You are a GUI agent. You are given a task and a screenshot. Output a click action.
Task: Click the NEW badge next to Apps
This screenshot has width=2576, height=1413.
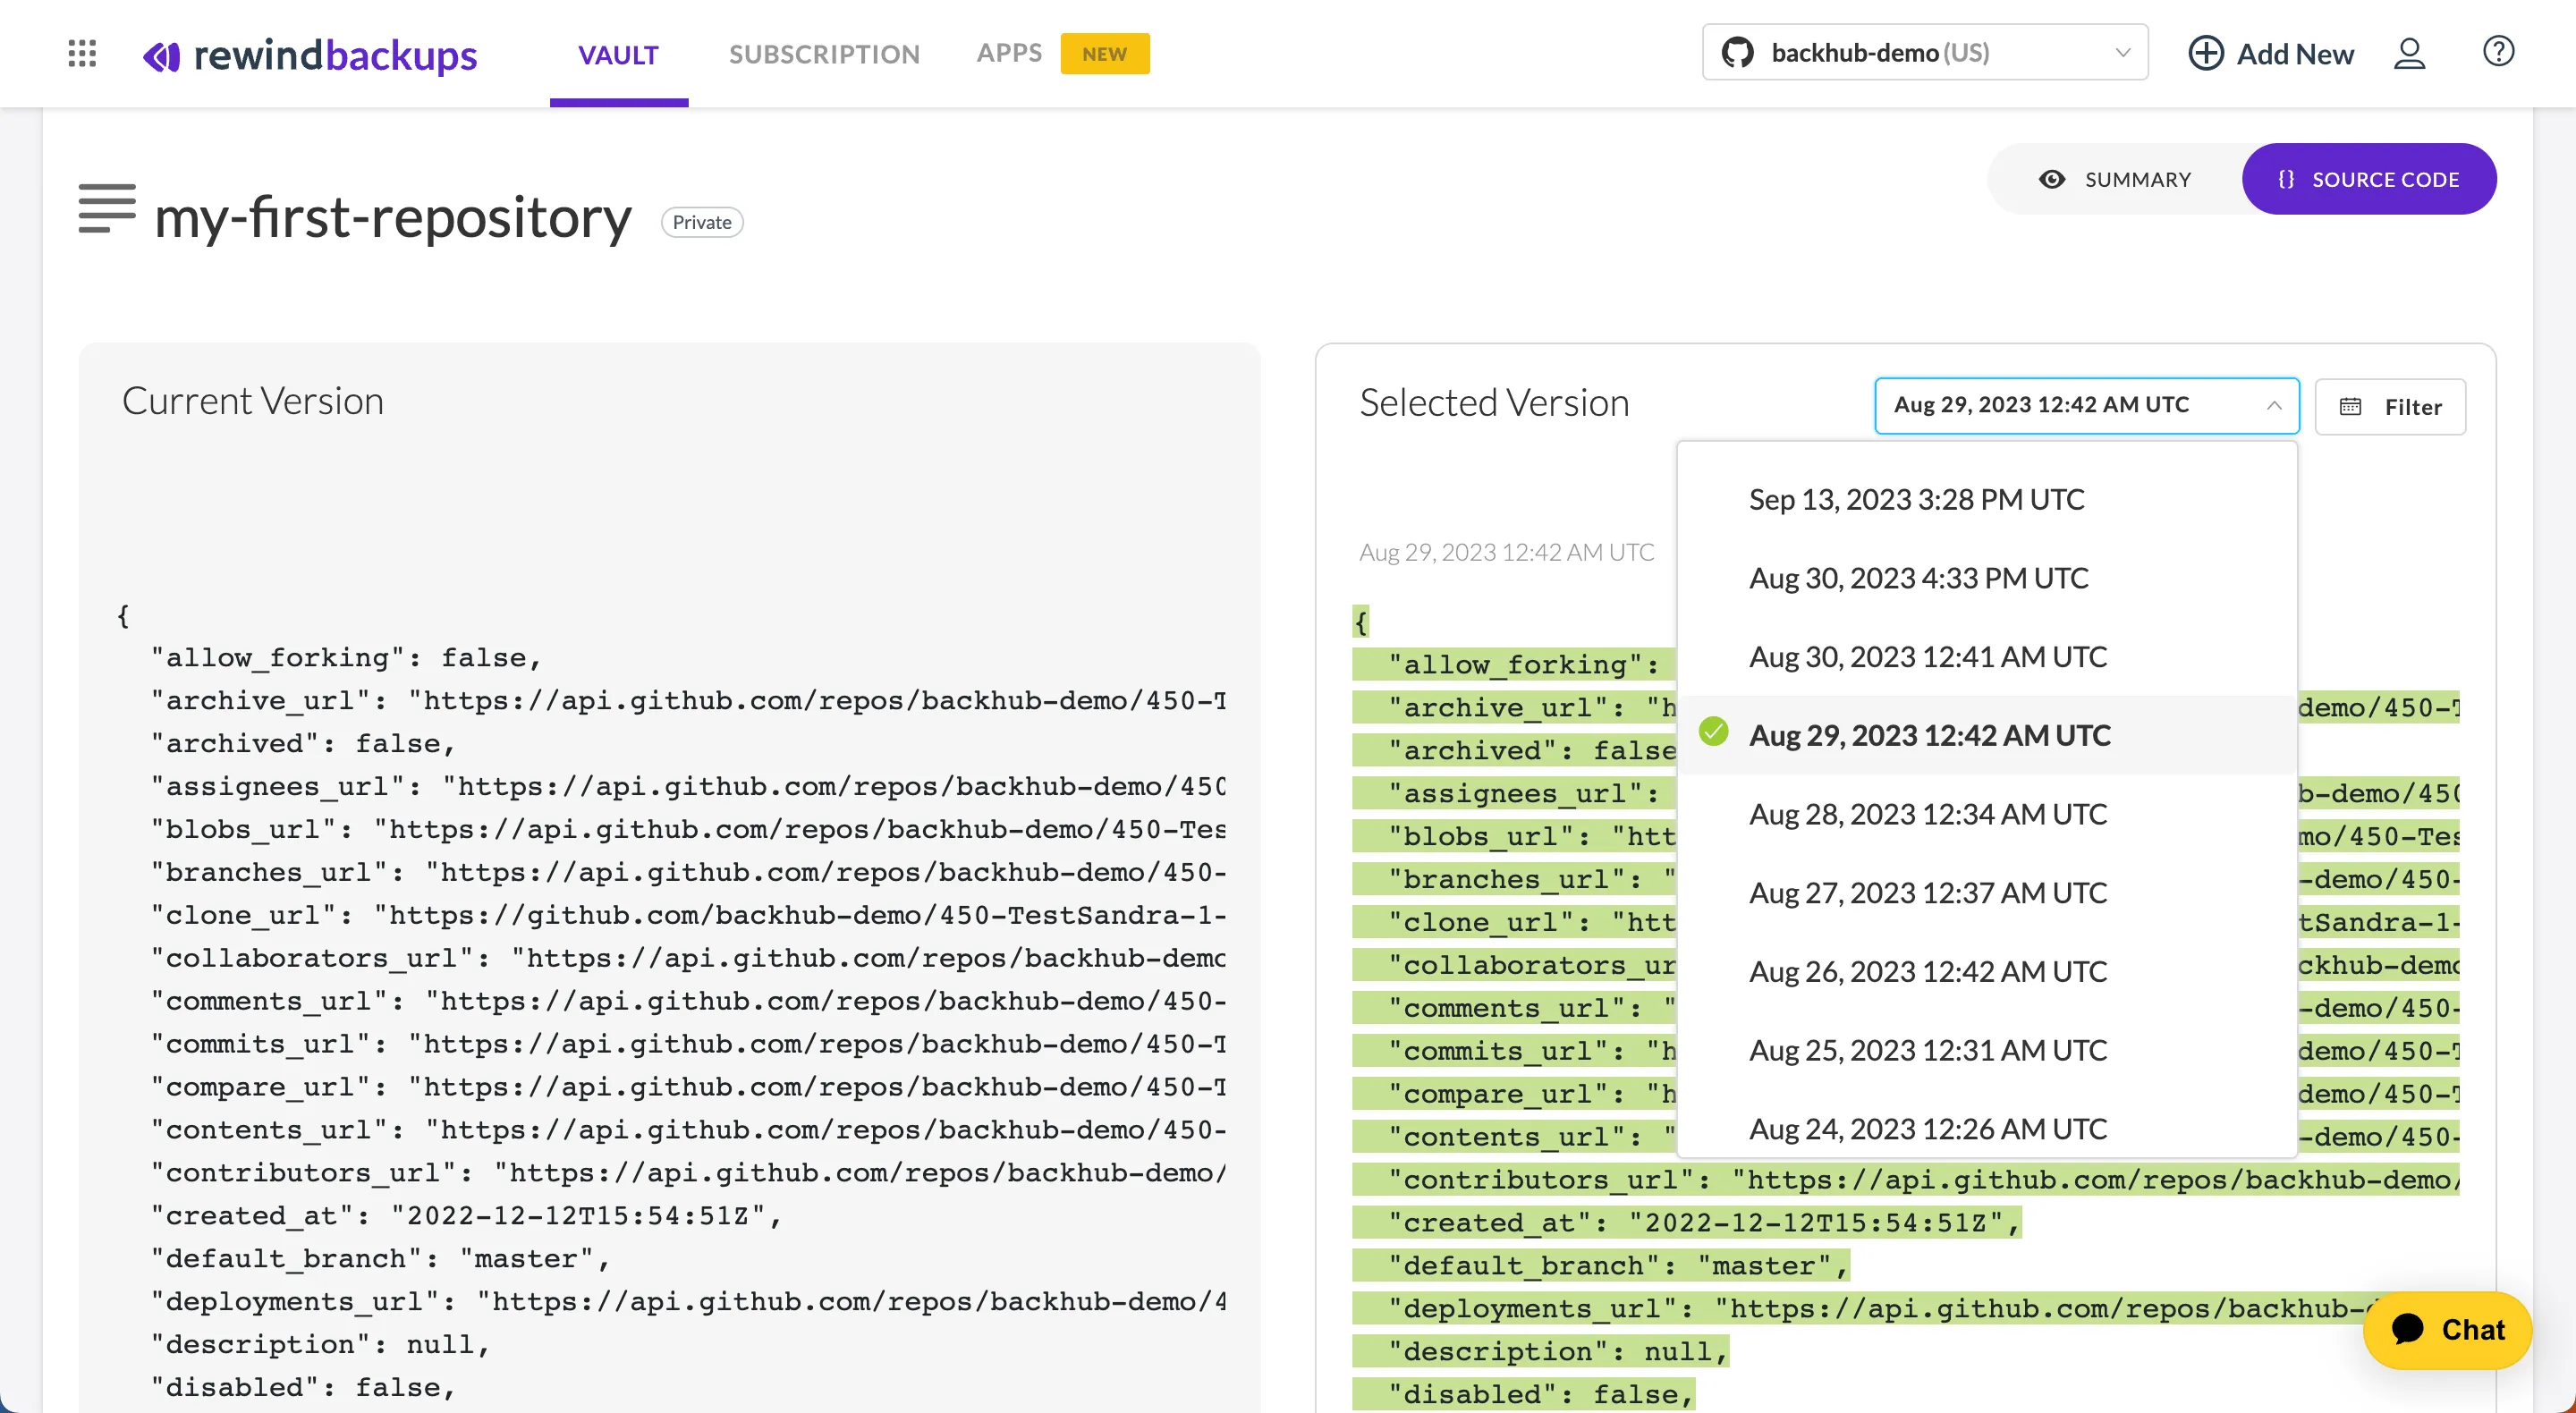coord(1104,54)
